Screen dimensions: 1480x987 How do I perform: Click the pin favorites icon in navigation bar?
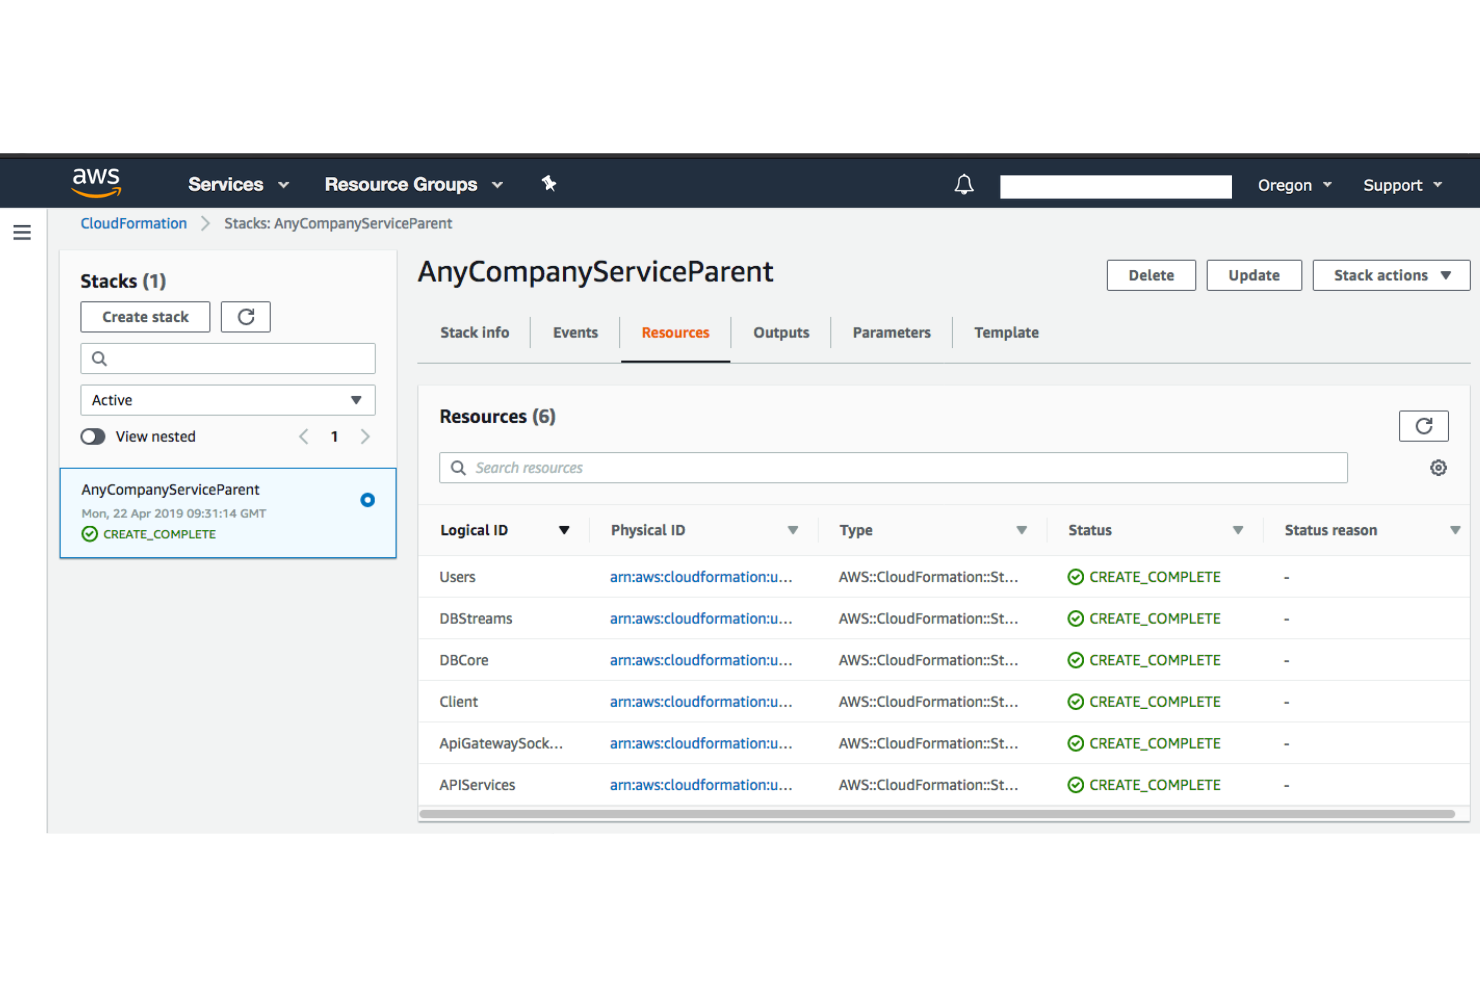click(549, 184)
